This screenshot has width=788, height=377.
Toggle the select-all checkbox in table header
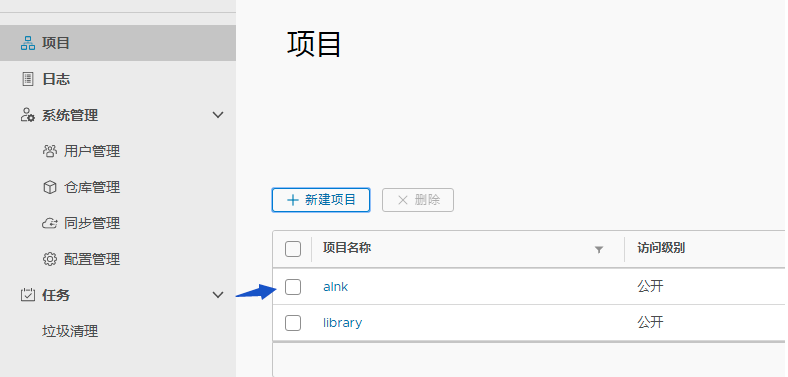point(293,249)
